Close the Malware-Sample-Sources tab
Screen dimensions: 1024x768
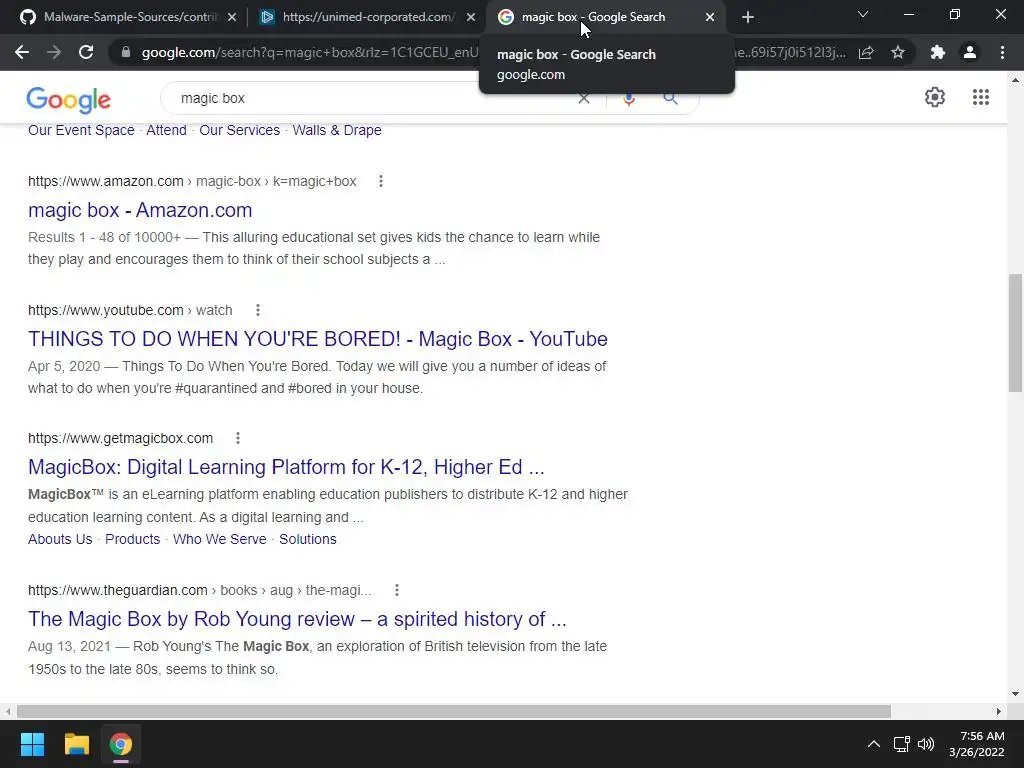(x=232, y=17)
